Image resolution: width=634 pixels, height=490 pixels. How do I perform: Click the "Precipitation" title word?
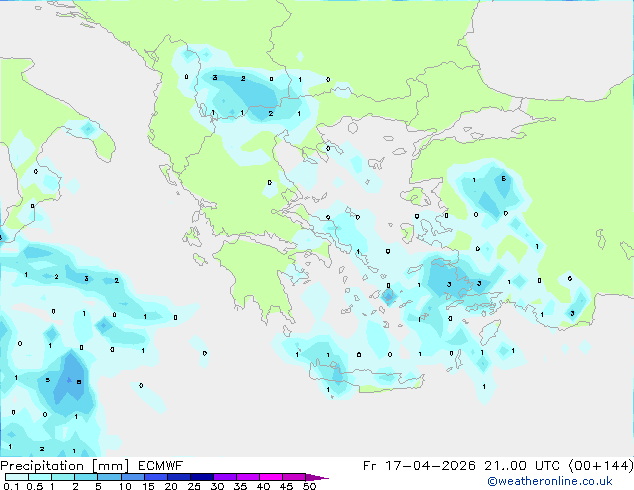click(x=42, y=466)
